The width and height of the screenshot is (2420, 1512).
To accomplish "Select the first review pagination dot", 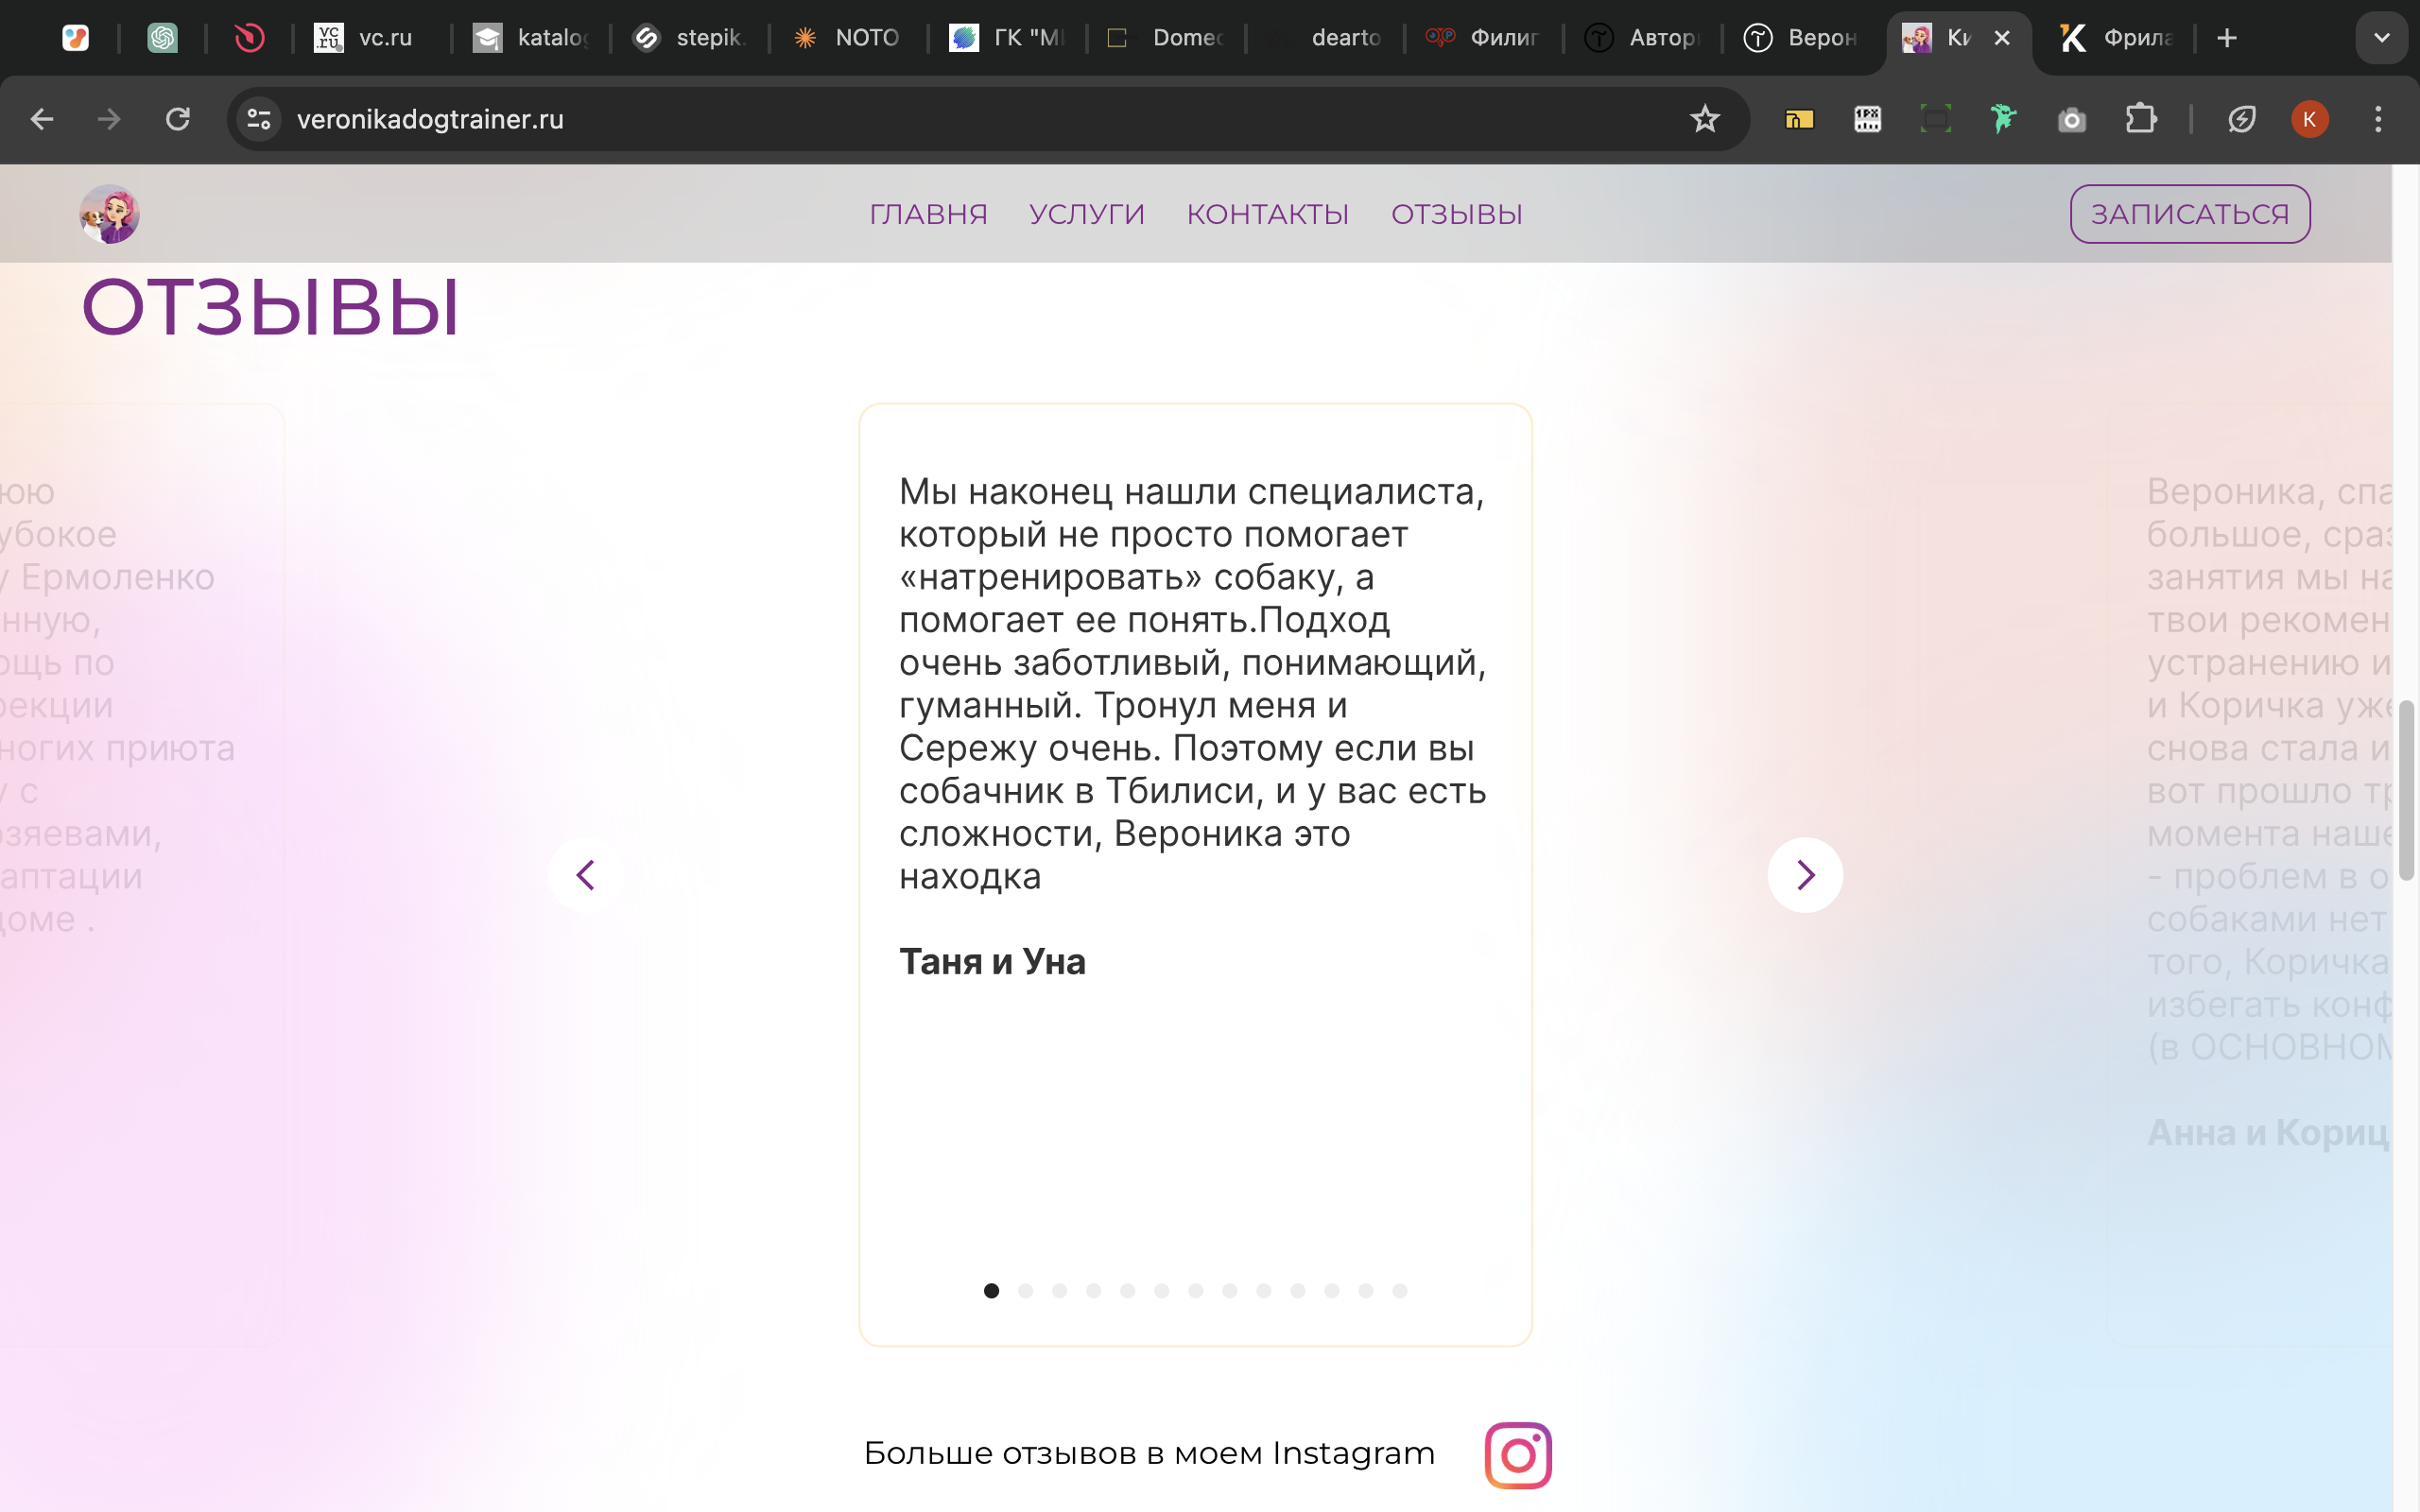I will click(991, 1291).
